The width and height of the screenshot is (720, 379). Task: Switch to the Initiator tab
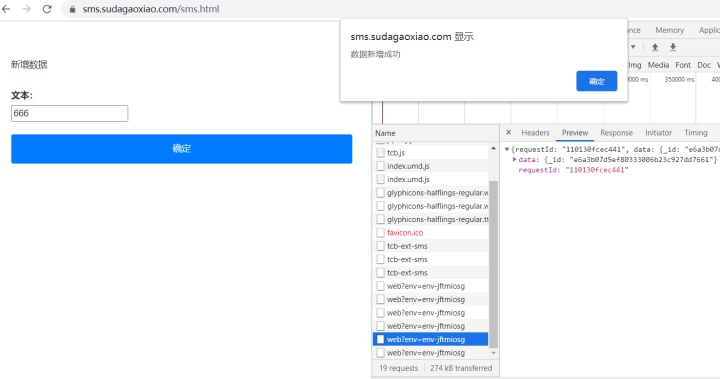pyautogui.click(x=658, y=133)
